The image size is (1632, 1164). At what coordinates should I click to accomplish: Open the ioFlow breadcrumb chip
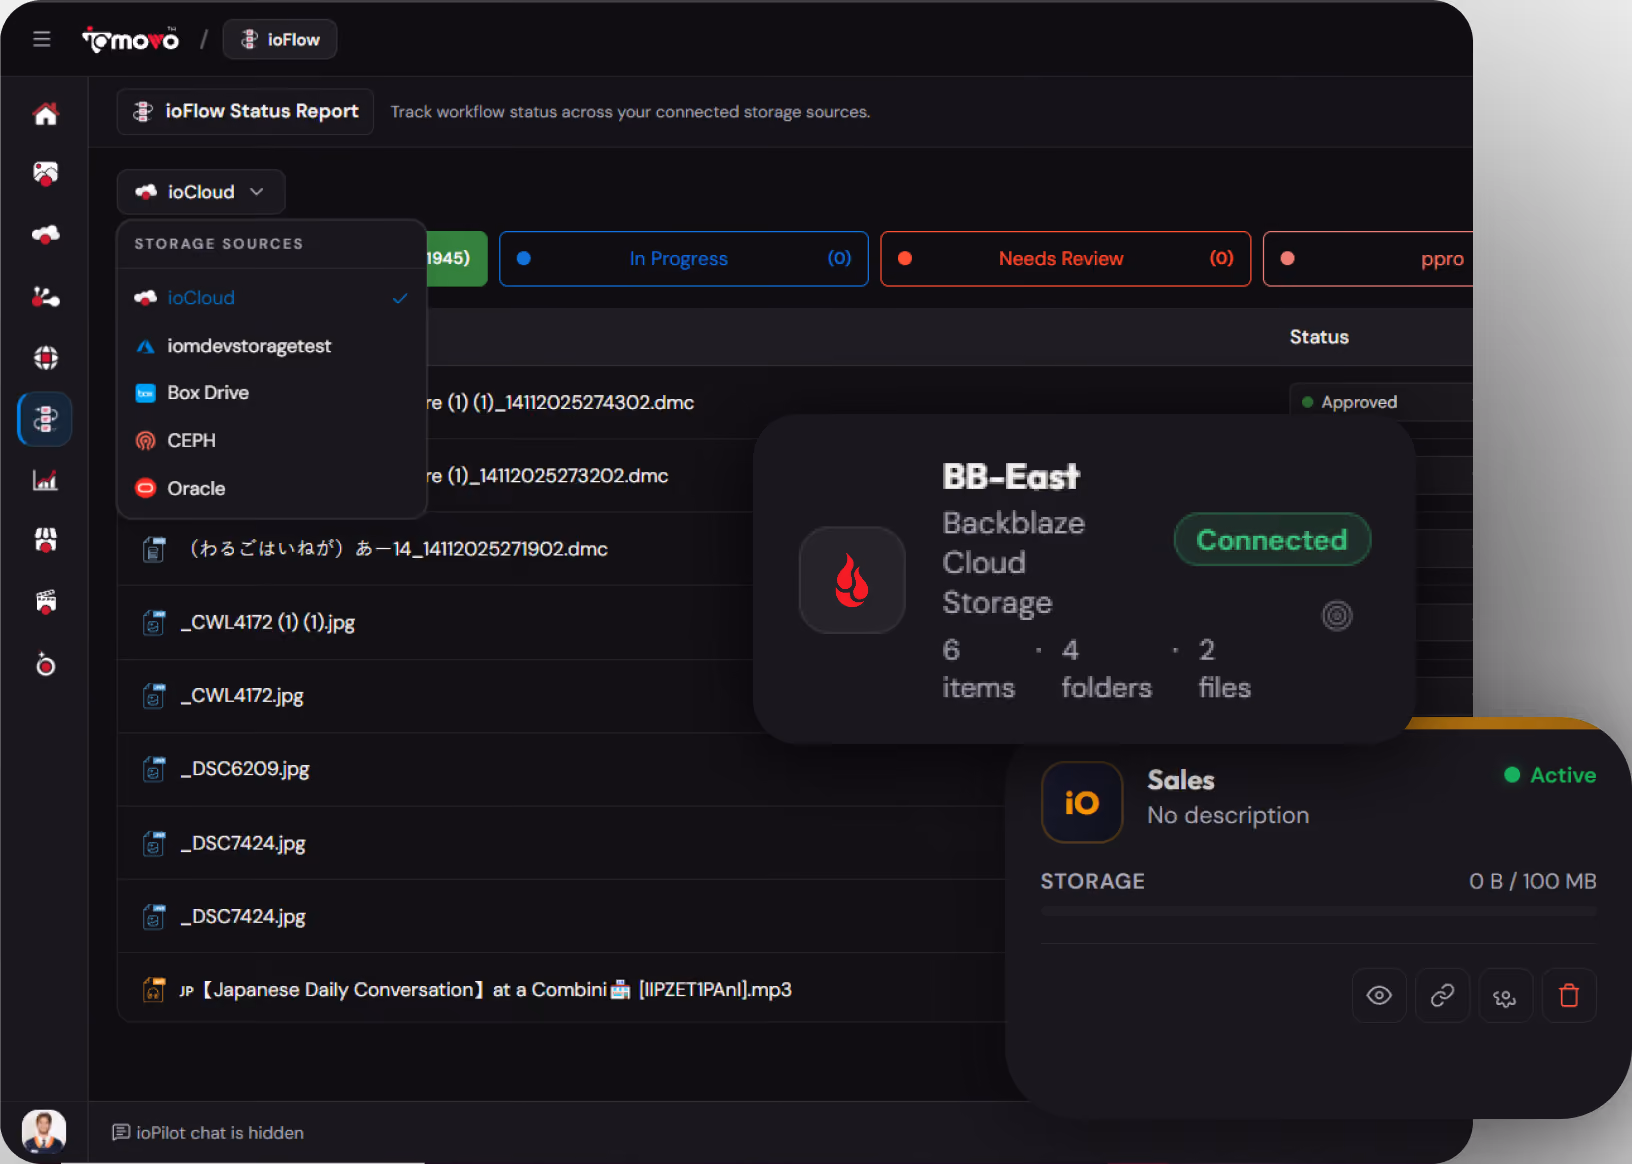pos(280,40)
